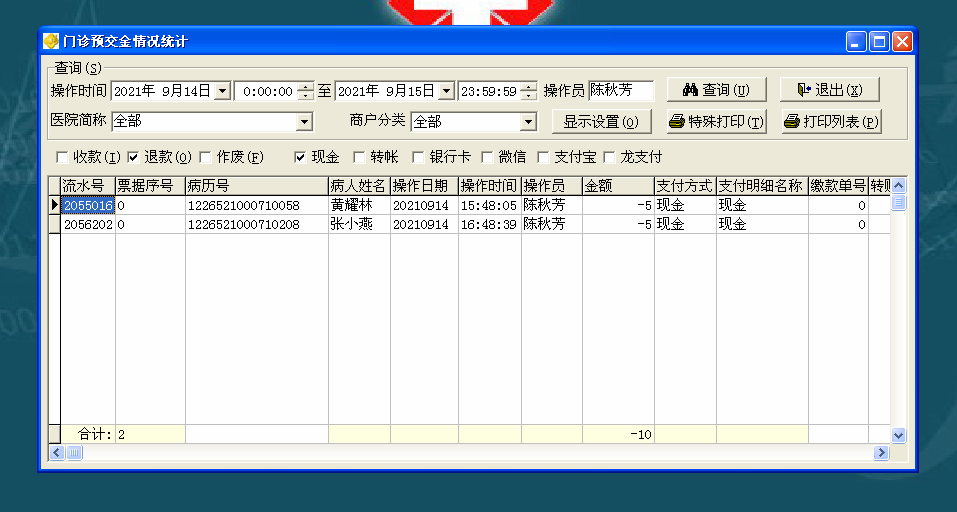The width and height of the screenshot is (957, 512).
Task: Expand the 商户分类 combo box
Action: coord(528,122)
